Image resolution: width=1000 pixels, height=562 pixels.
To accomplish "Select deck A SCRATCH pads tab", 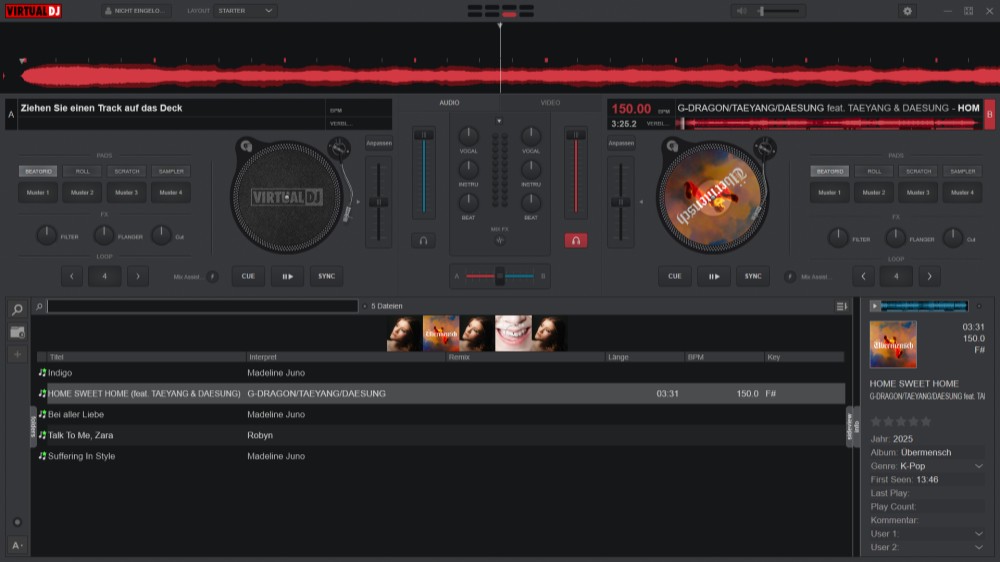I will pyautogui.click(x=127, y=171).
